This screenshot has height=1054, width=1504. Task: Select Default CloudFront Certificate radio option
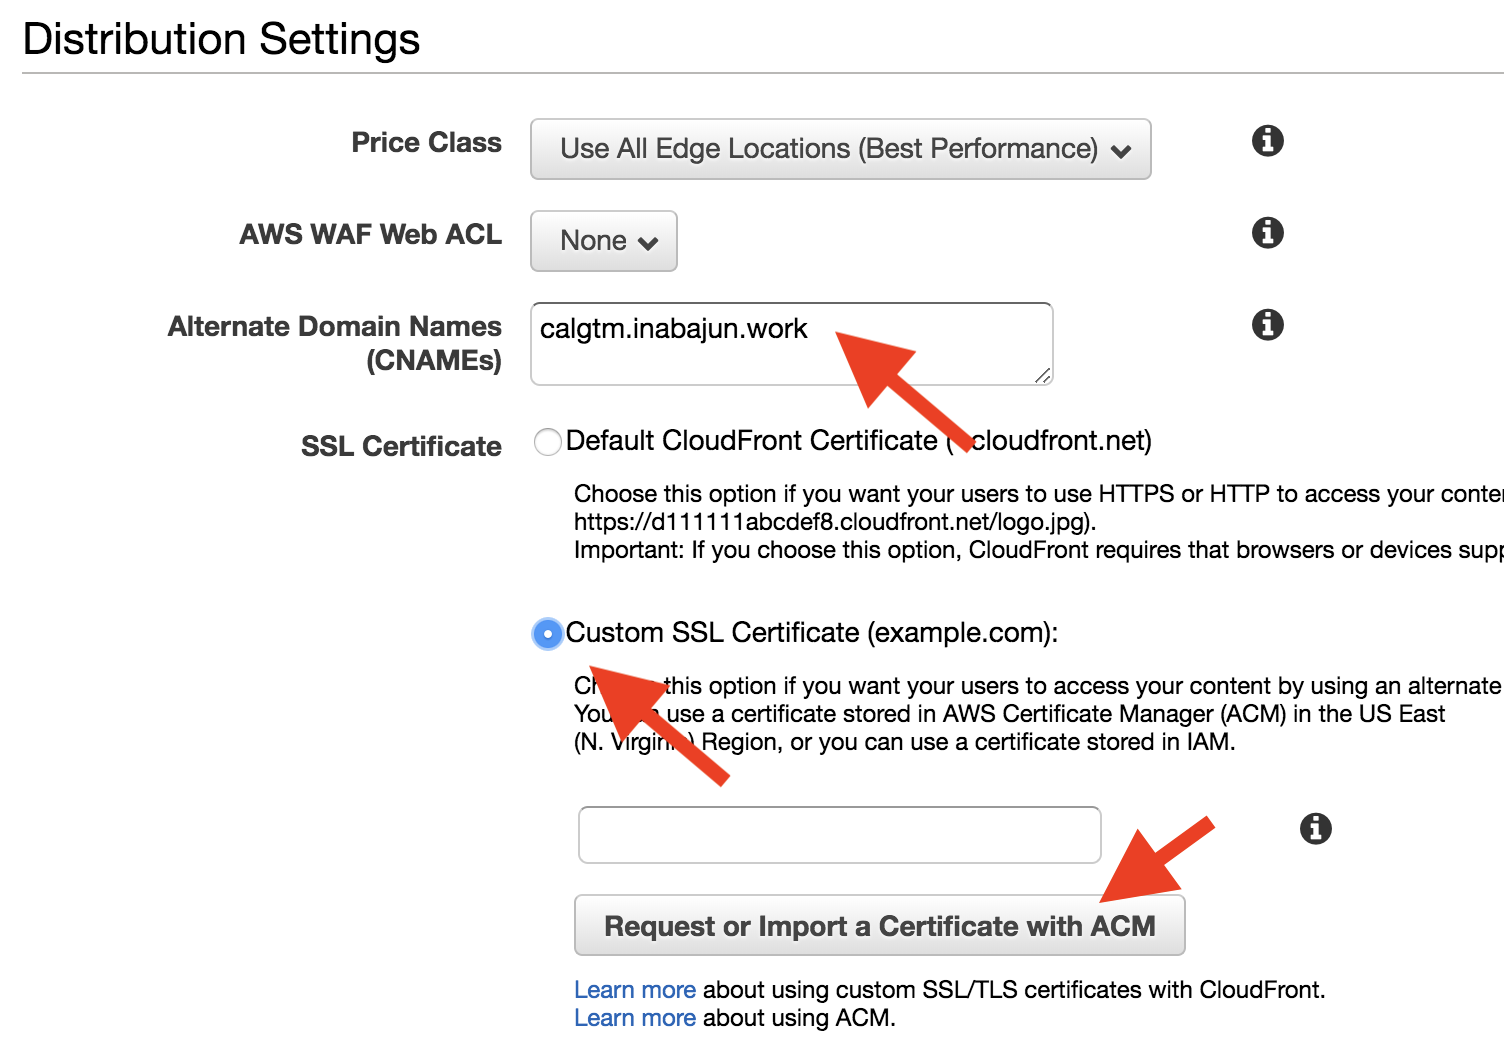pyautogui.click(x=548, y=441)
